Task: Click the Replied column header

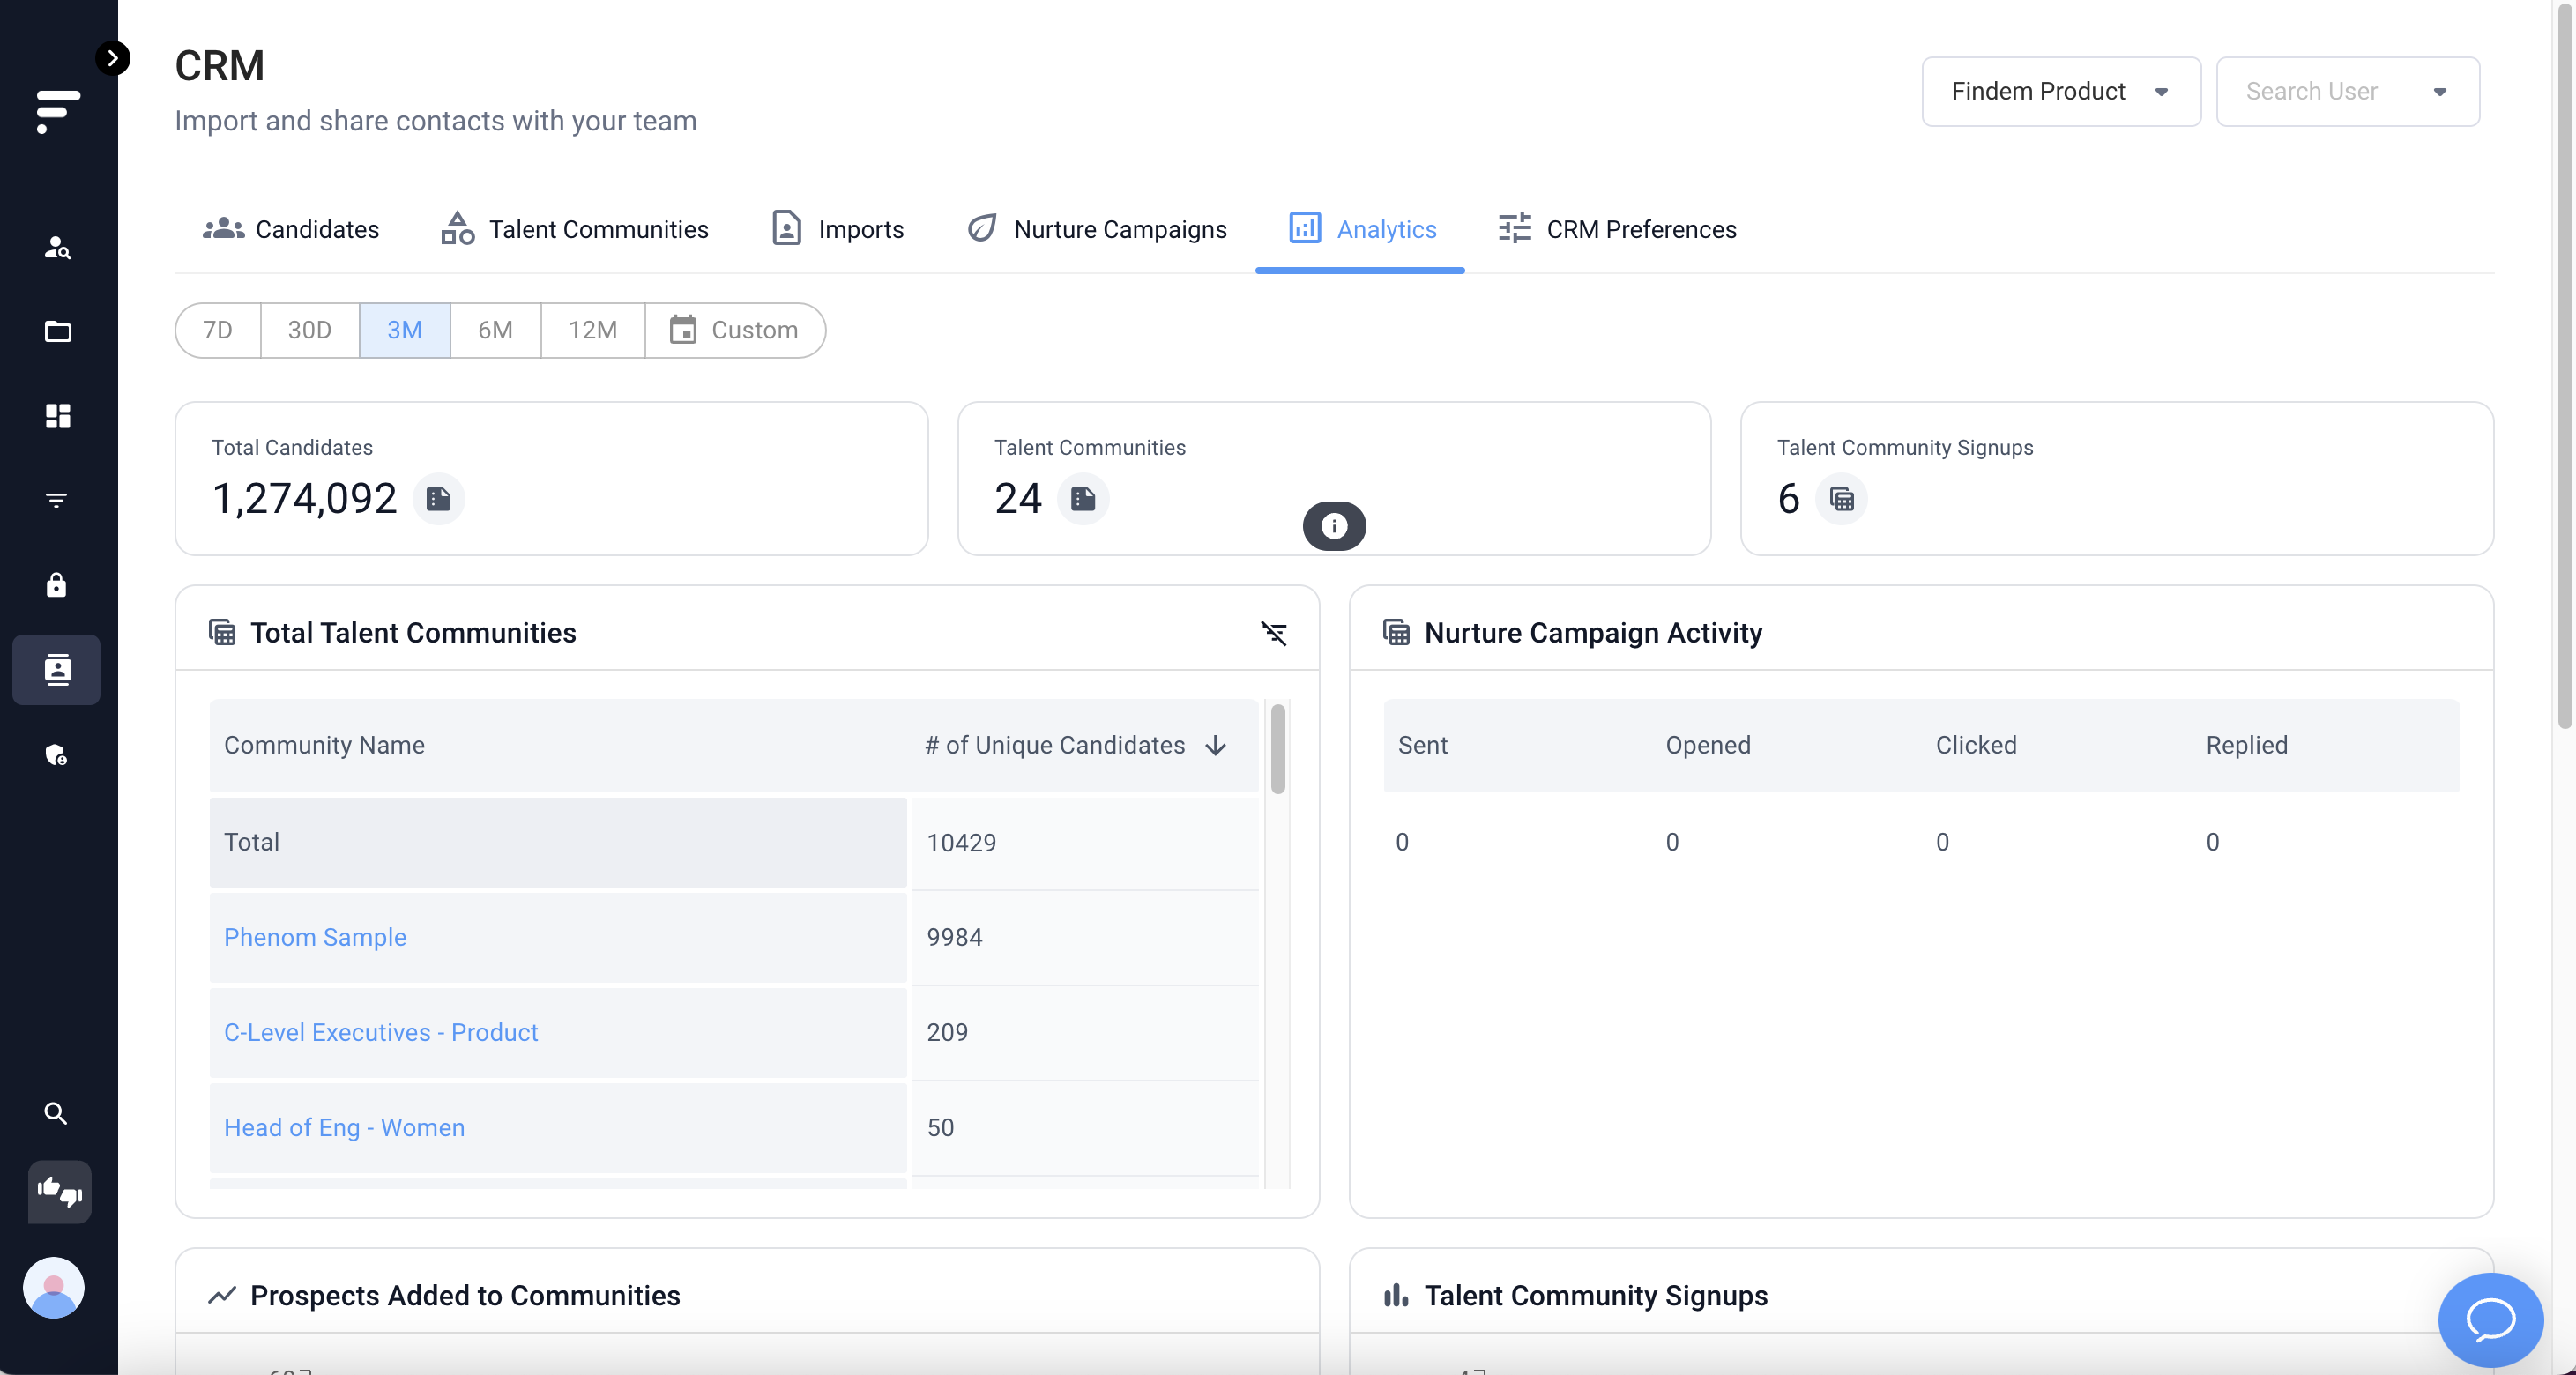Action: (x=2247, y=745)
